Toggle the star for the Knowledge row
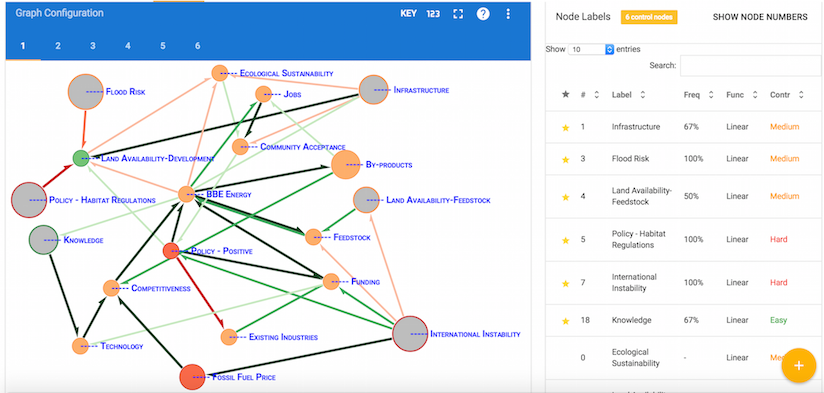Screen dimensions: 824x393 [565, 320]
